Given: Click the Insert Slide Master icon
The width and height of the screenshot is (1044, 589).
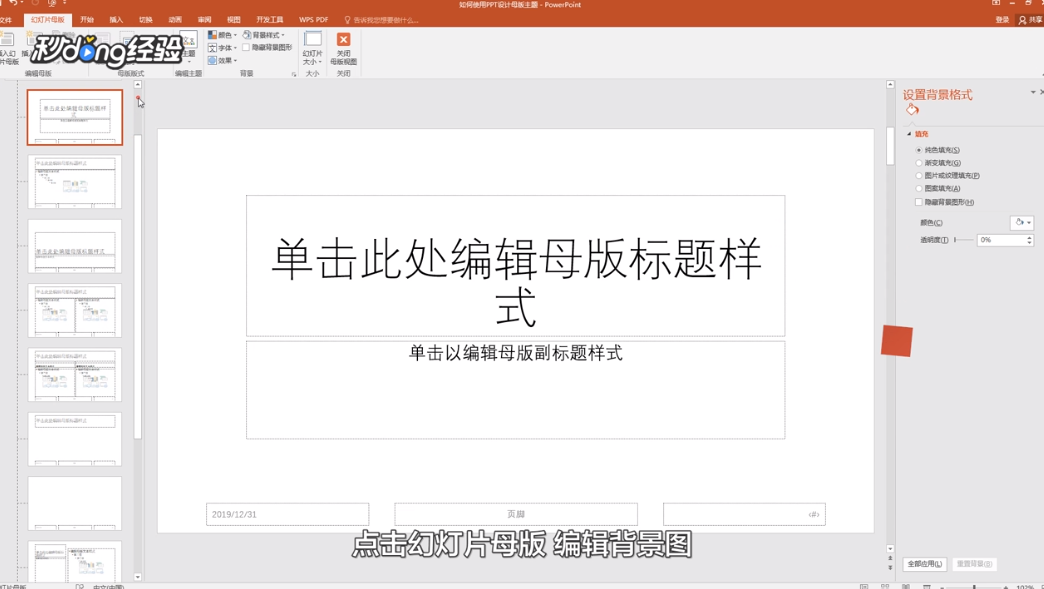Looking at the screenshot, I should point(8,40).
